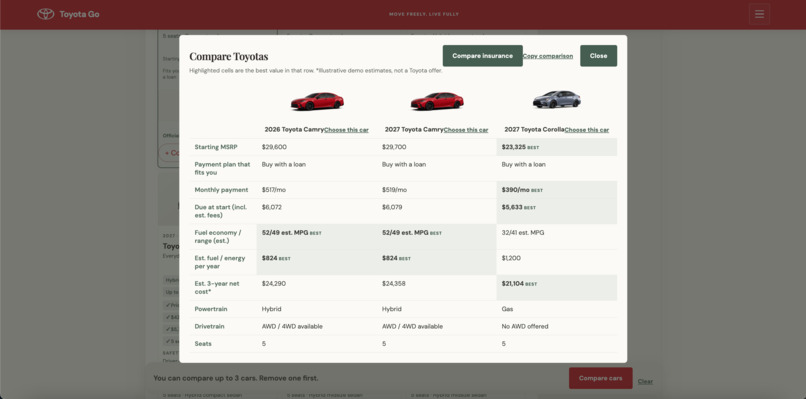Click the Drivetrain row label
Image resolution: width=806 pixels, height=399 pixels.
[210, 327]
